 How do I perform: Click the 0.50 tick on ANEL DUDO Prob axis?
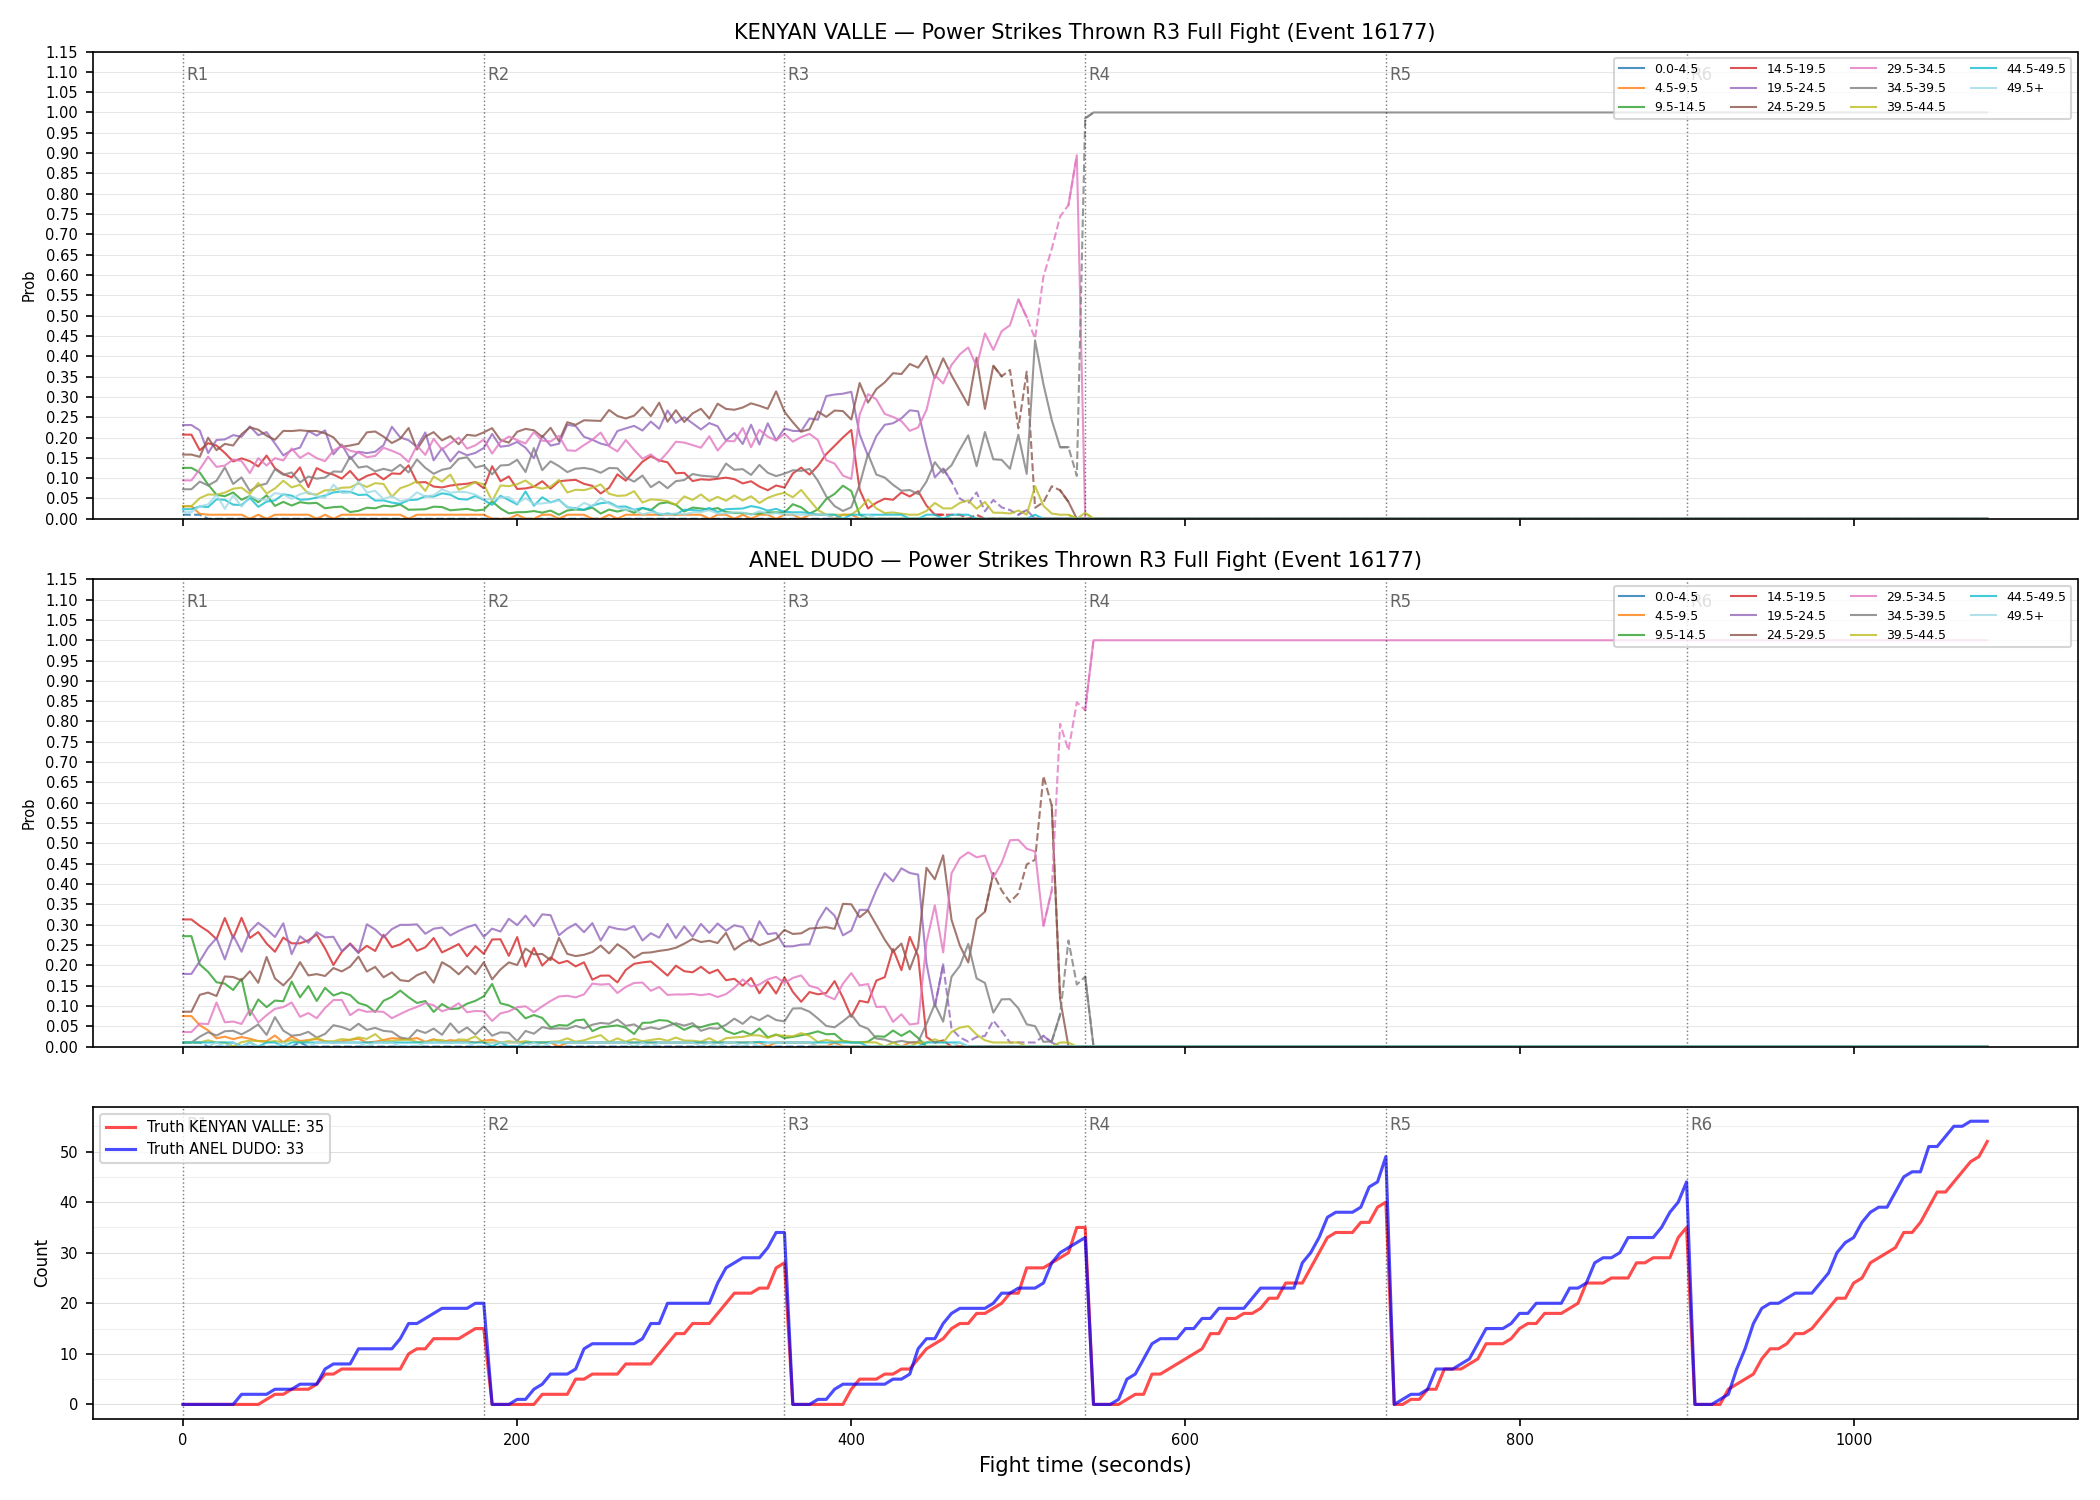coord(61,843)
